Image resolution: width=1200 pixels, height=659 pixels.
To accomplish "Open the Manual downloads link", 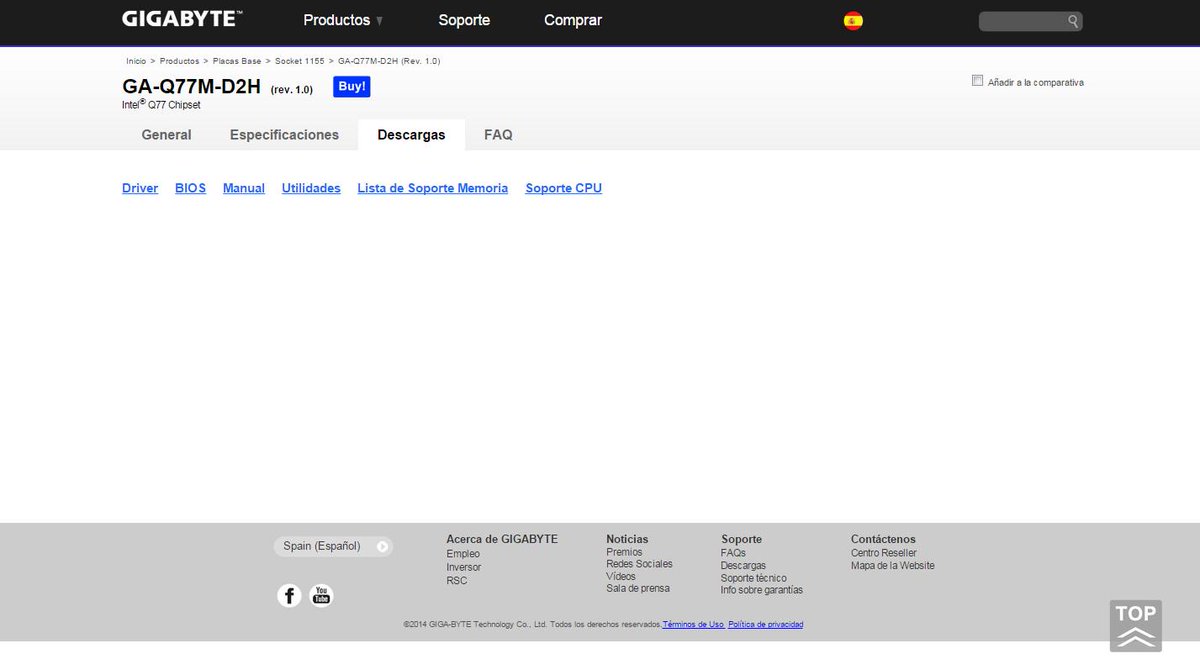I will point(244,188).
